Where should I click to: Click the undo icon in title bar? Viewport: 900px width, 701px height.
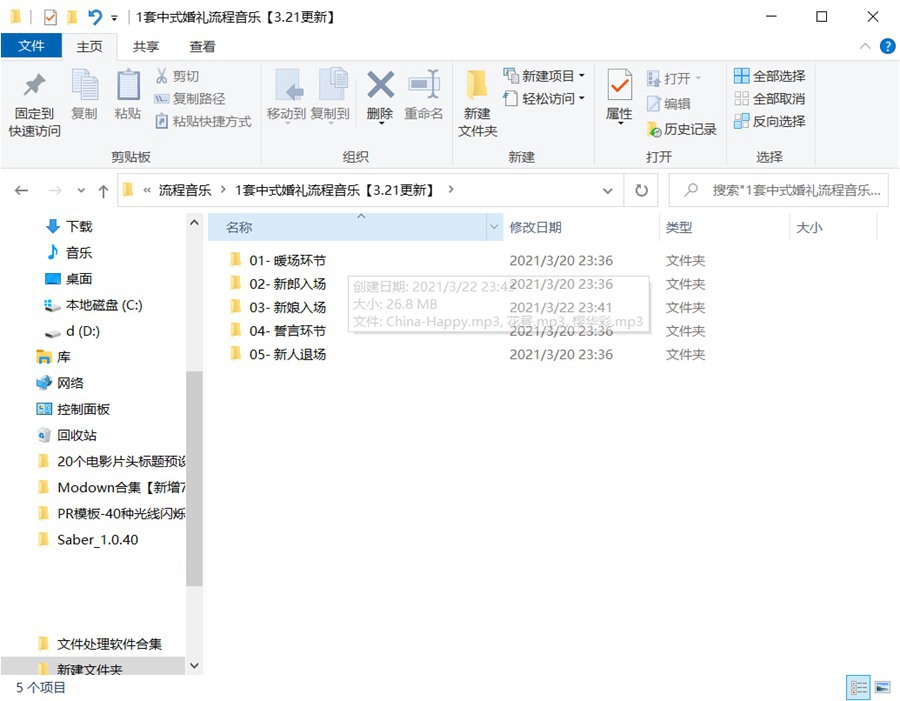pyautogui.click(x=95, y=17)
